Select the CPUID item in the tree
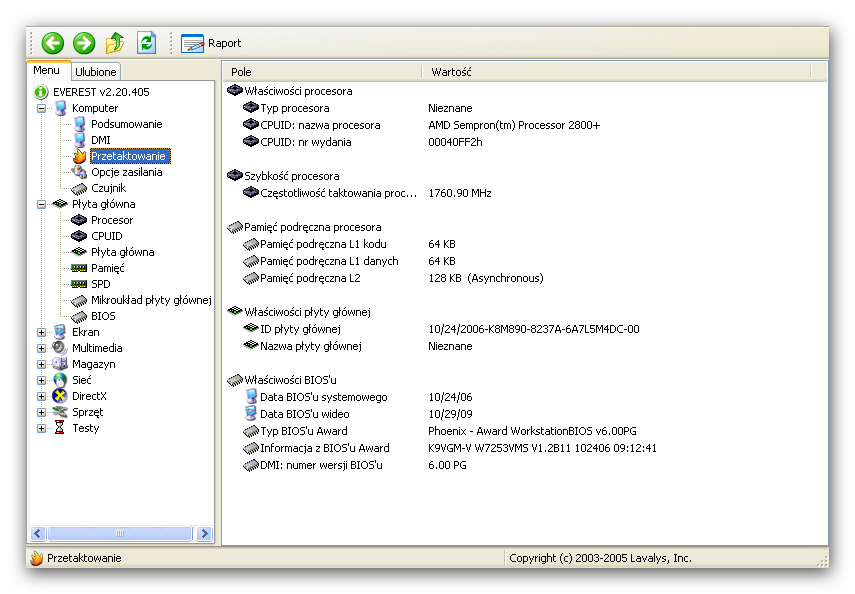This screenshot has width=855, height=594. [x=106, y=236]
